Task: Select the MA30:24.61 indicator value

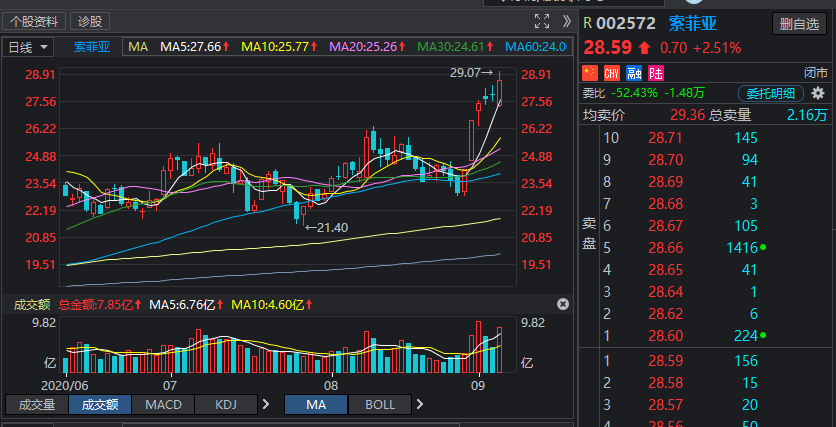Action: click(x=456, y=47)
